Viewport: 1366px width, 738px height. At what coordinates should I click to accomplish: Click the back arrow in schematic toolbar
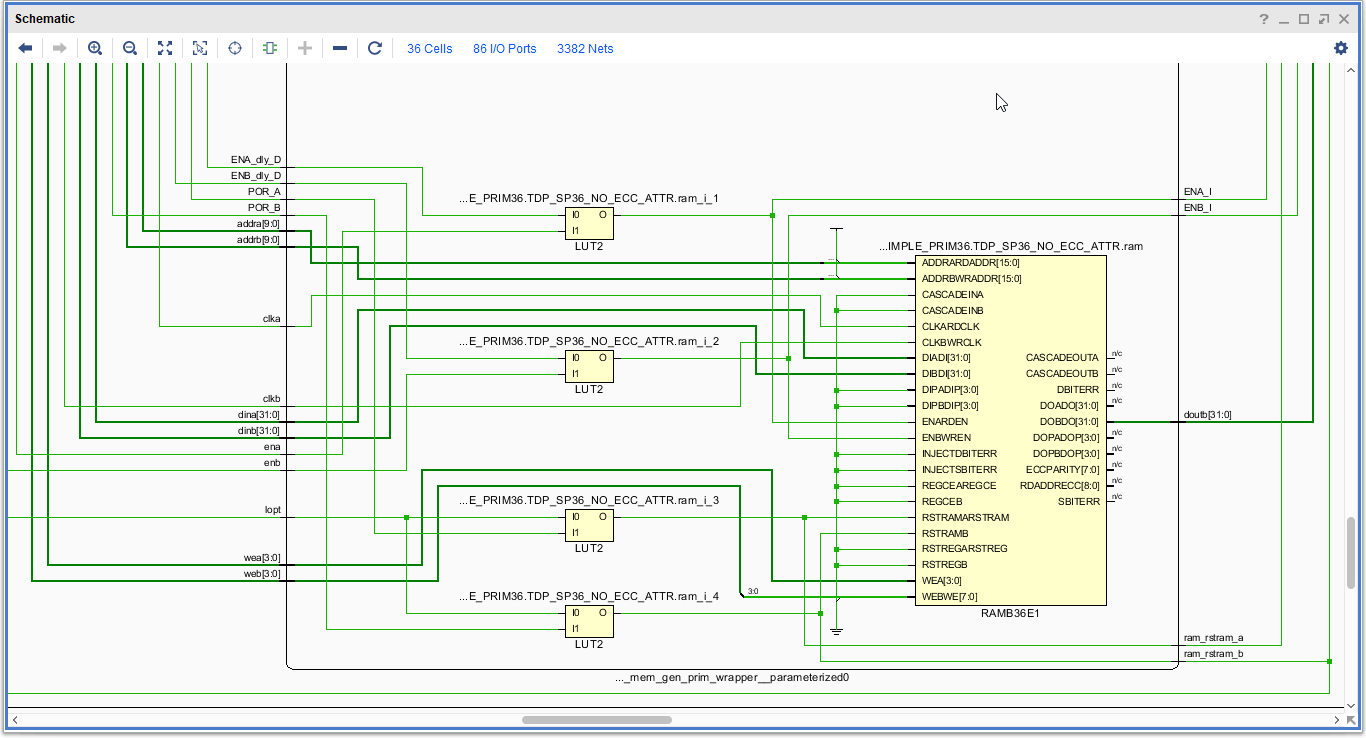[26, 48]
